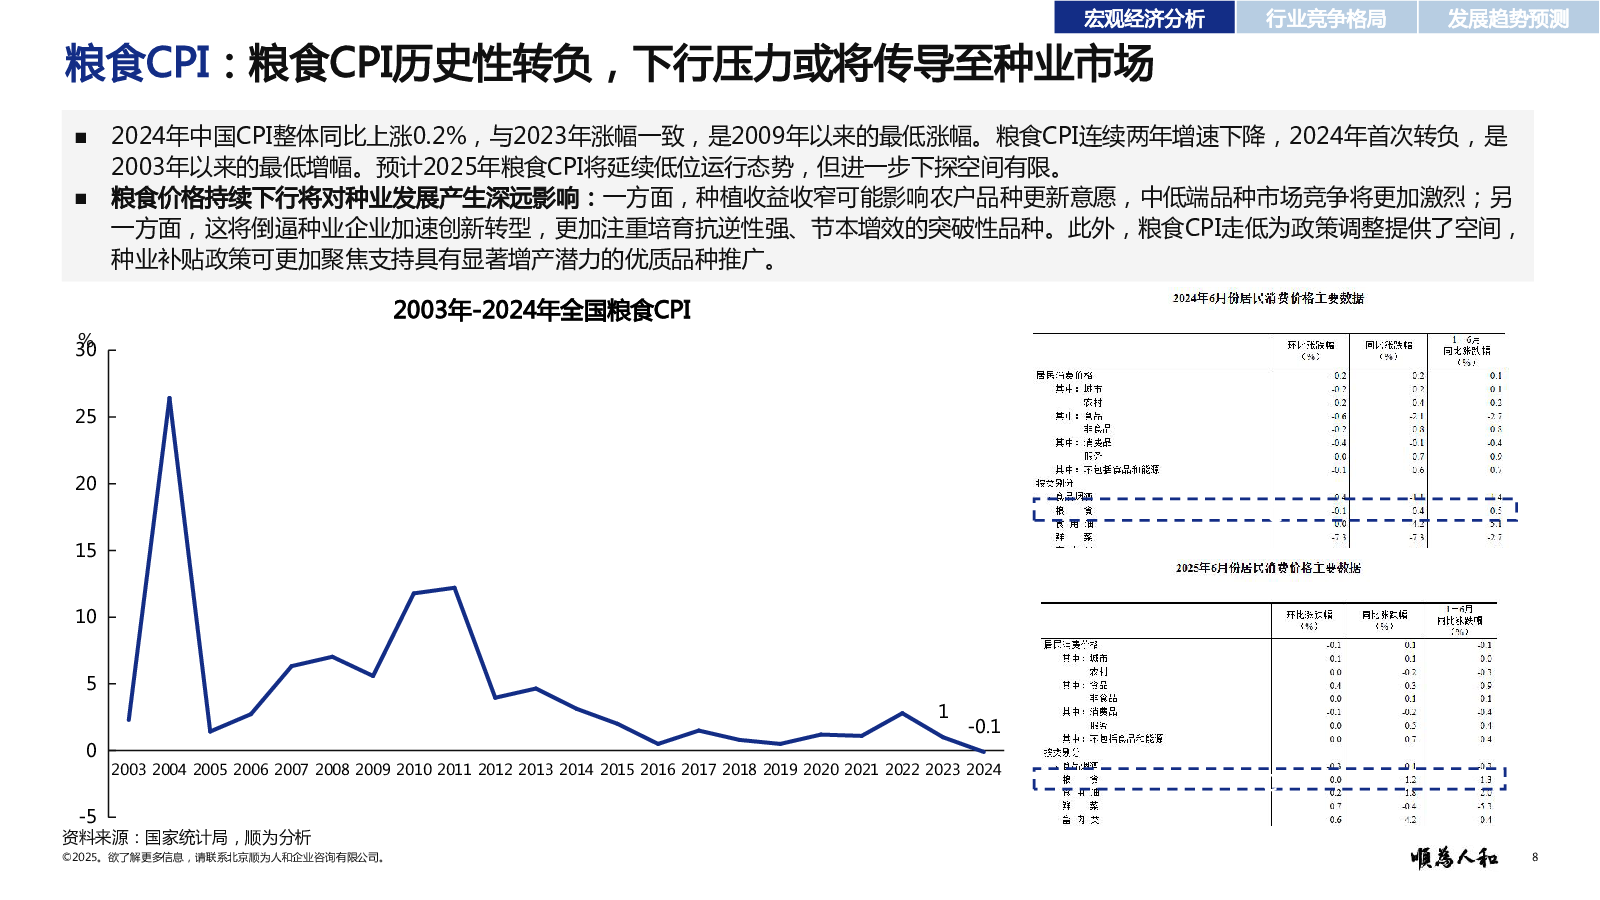1600x900 pixels.
Task: Click y-axis label 10
Action: click(x=86, y=617)
